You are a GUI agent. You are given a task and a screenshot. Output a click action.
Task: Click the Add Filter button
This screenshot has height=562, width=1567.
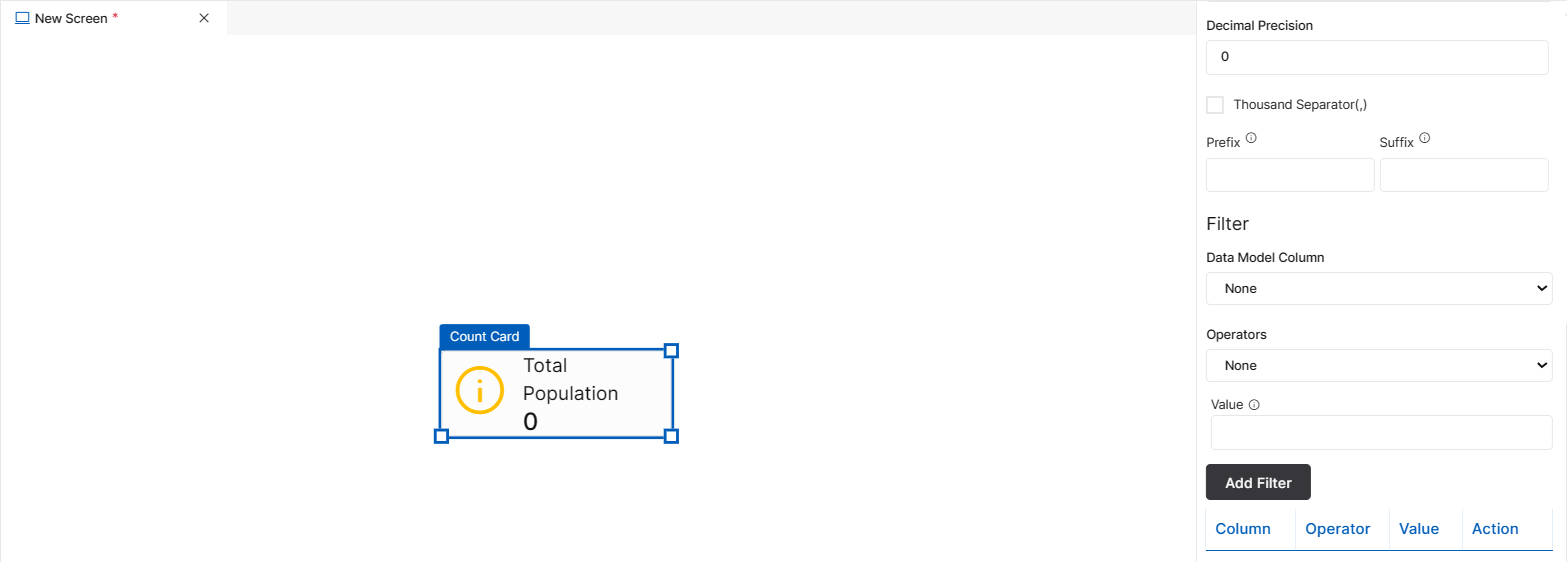coord(1258,482)
